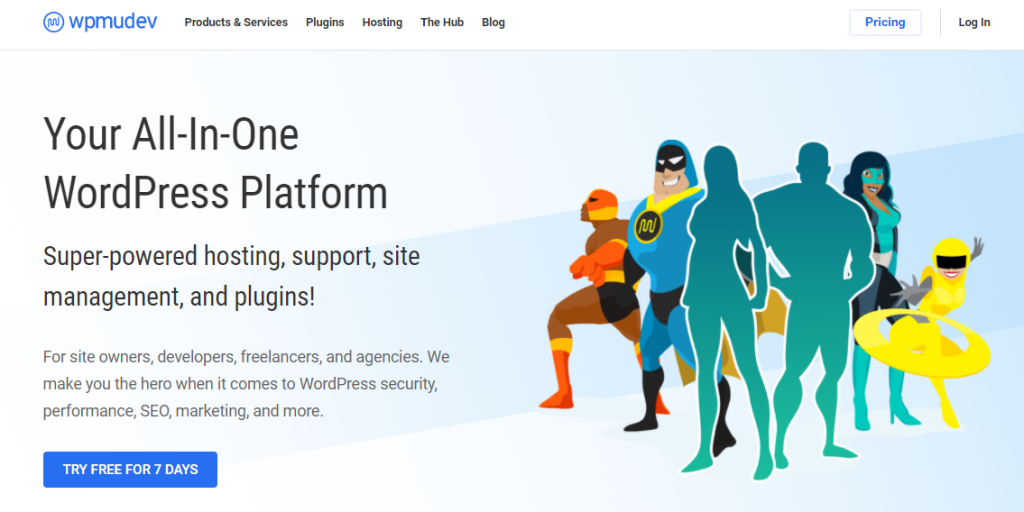Click the wpmudev circular logo icon

tap(54, 22)
